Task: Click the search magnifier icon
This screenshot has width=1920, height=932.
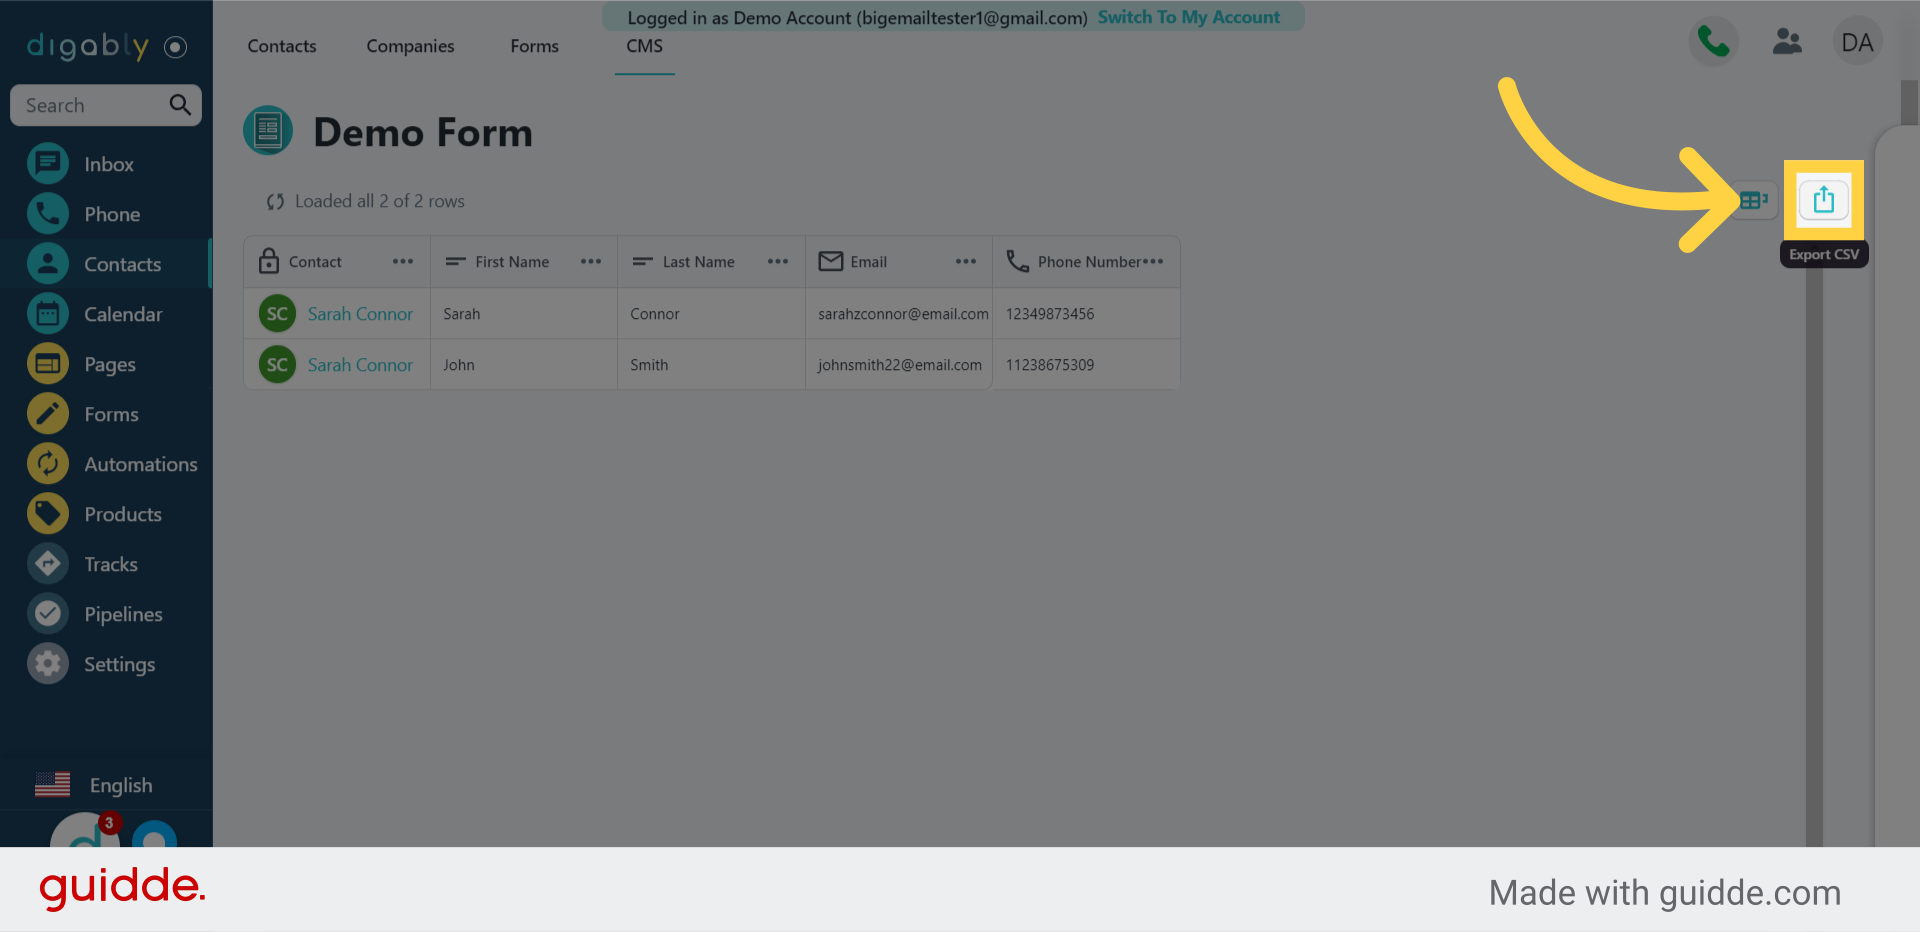Action: tap(180, 105)
